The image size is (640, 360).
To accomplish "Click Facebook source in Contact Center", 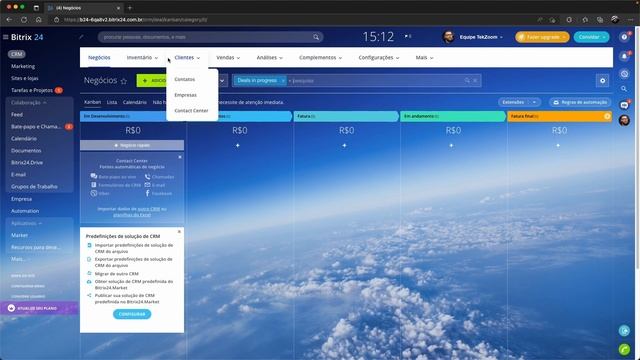I will [158, 193].
